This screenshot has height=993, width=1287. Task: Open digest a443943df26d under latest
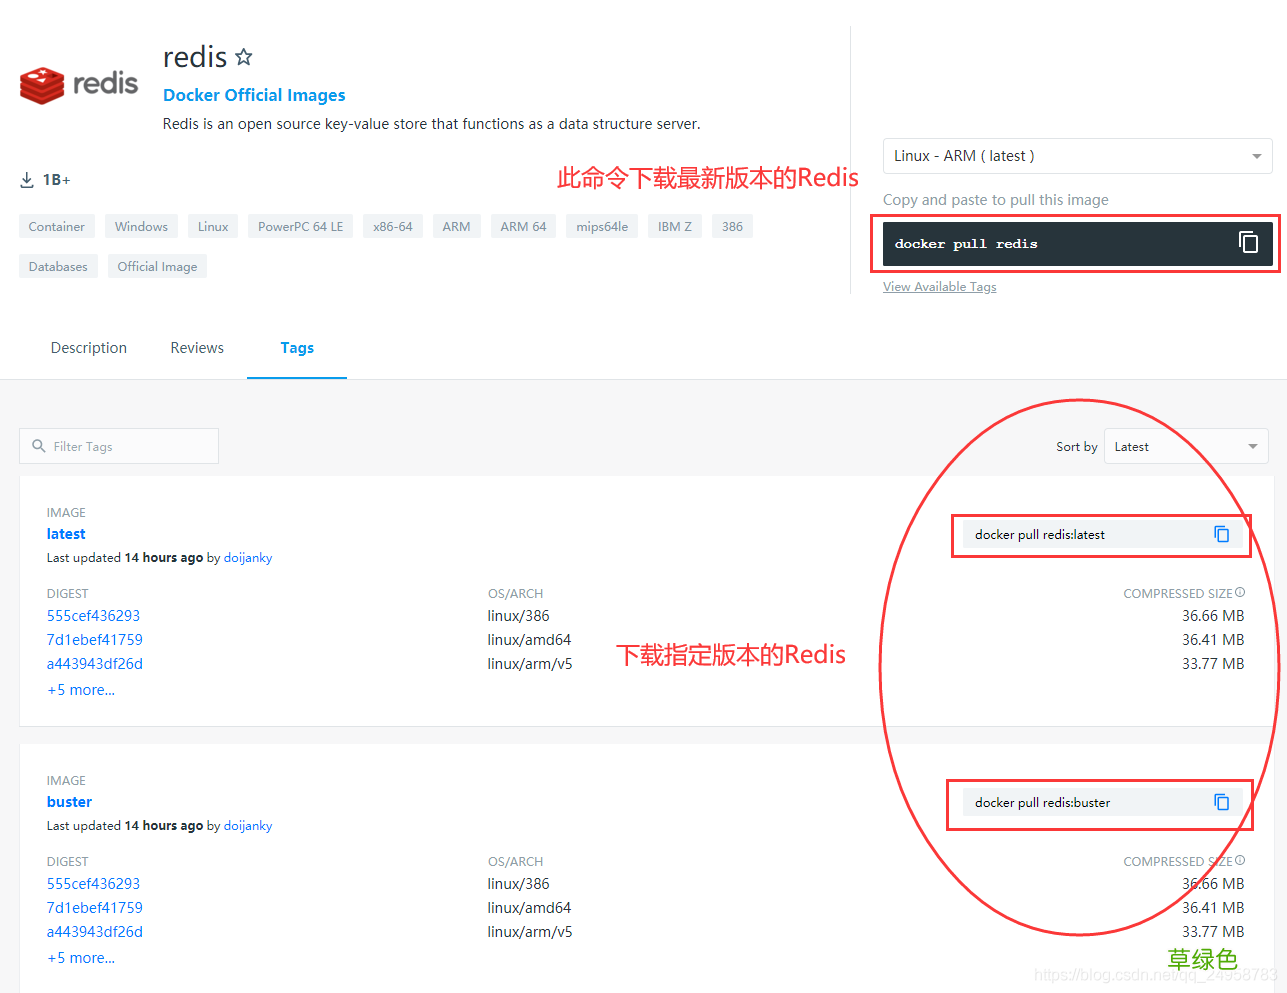(95, 664)
